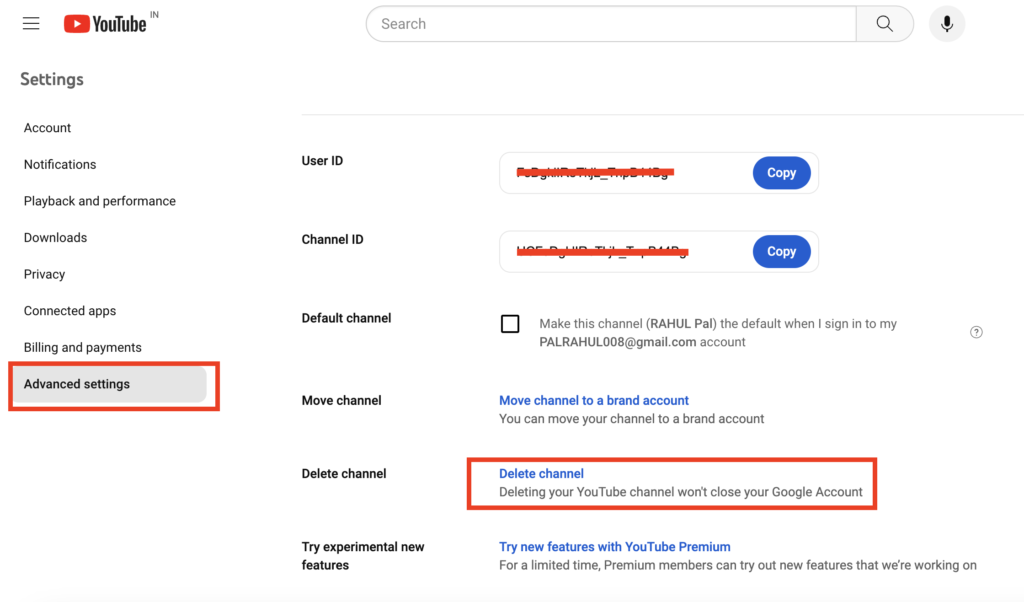Copy the Channel ID
1024x602 pixels.
pos(781,251)
